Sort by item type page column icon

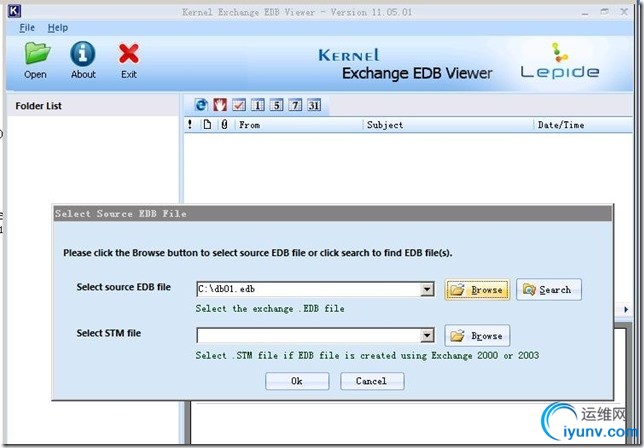[x=207, y=124]
